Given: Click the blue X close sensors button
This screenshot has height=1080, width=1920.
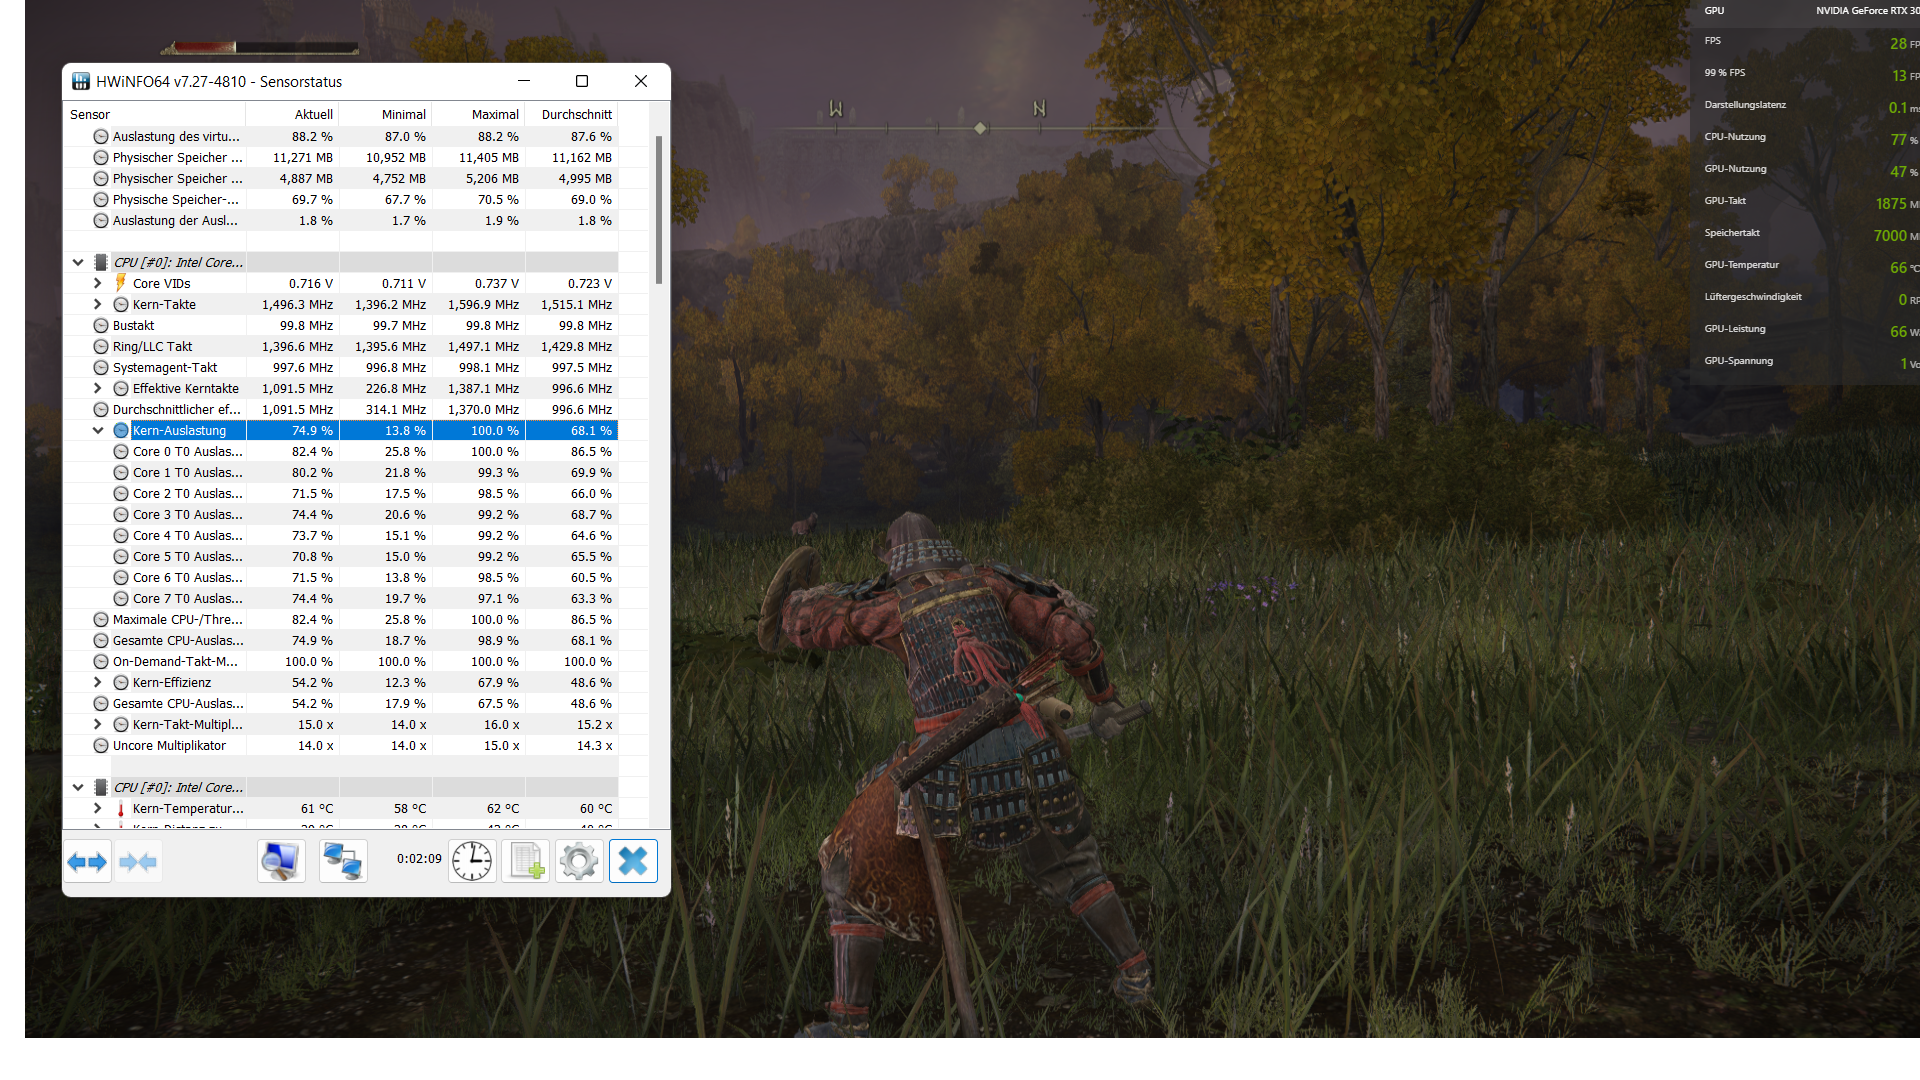Looking at the screenshot, I should click(x=633, y=862).
